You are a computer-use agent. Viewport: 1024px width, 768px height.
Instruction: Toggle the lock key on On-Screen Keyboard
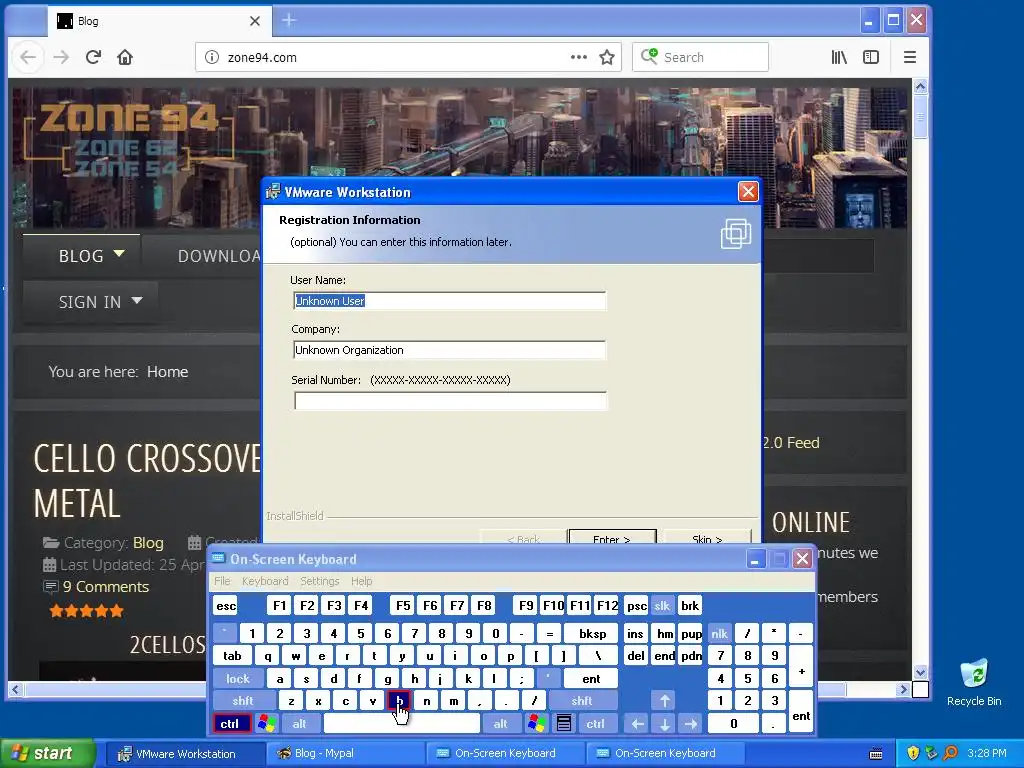click(x=238, y=679)
